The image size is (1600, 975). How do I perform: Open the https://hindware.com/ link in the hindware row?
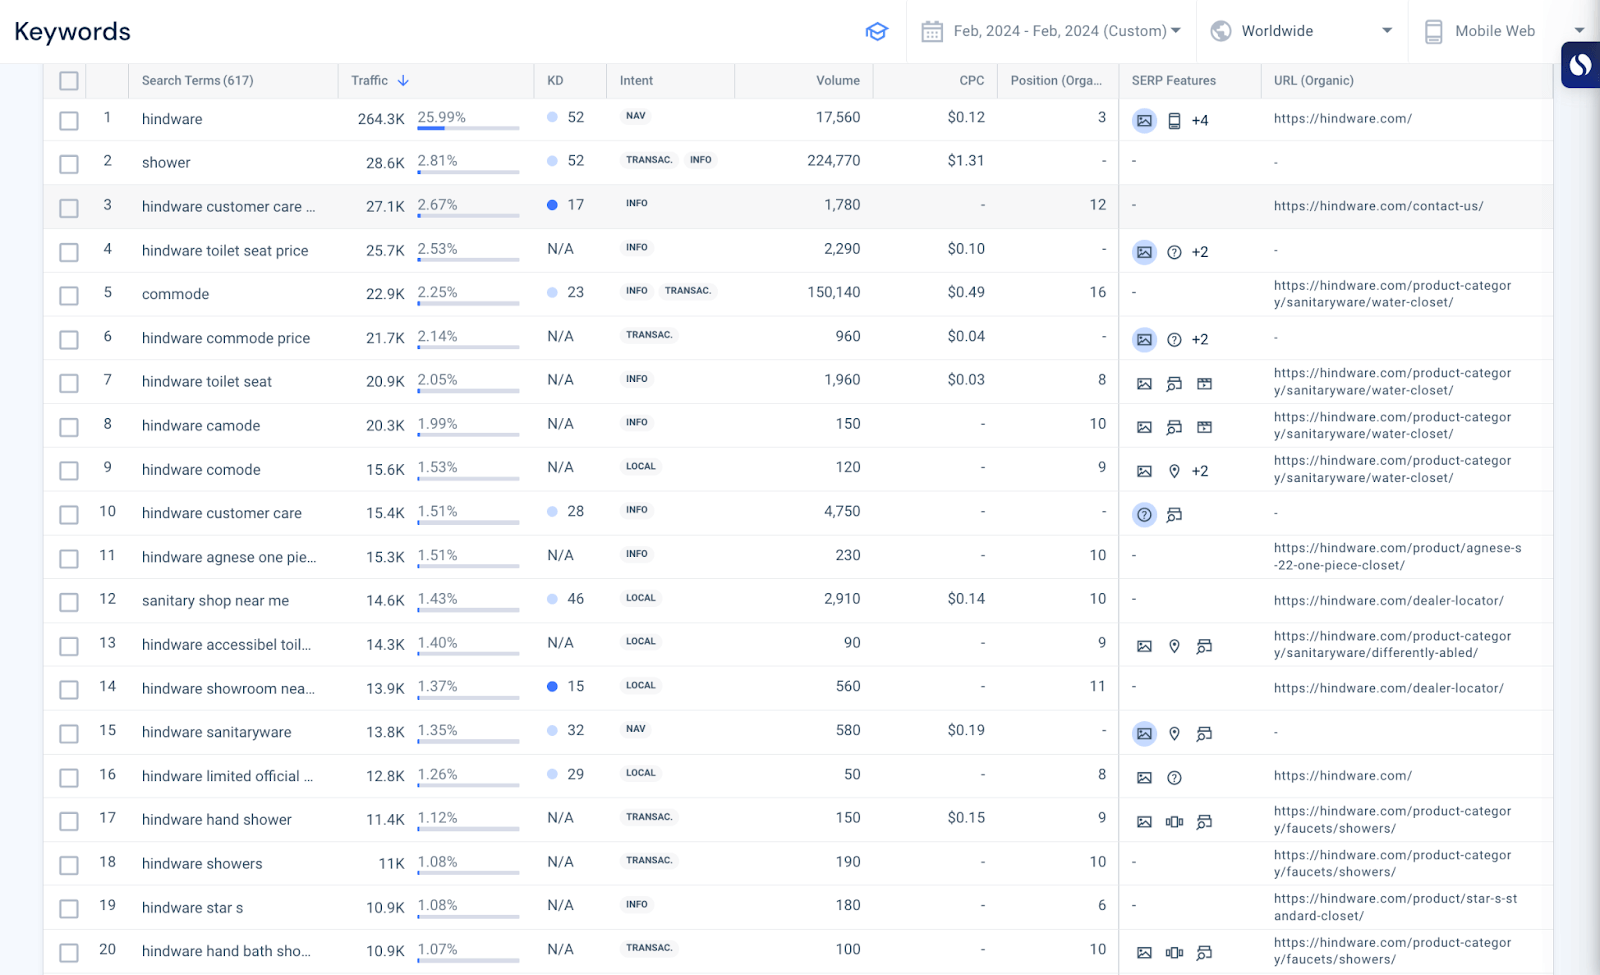1342,118
